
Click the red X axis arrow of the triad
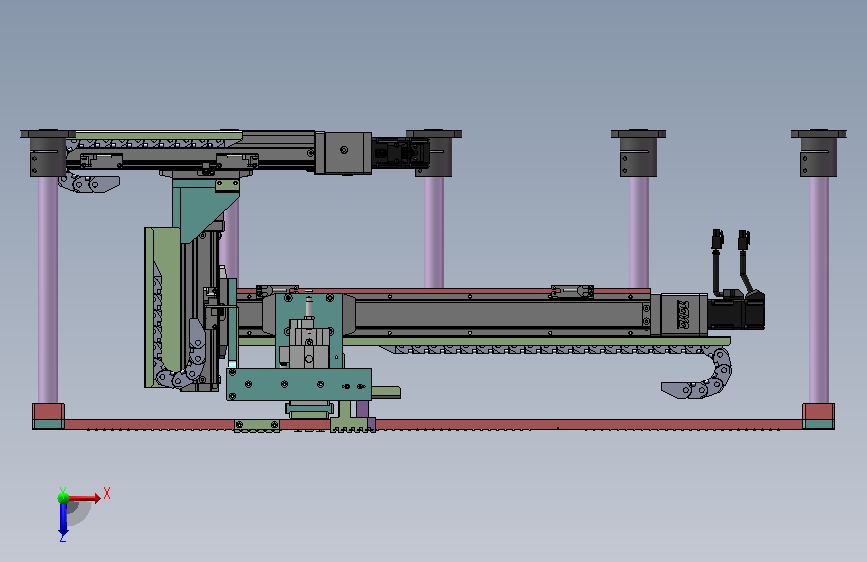(x=84, y=498)
